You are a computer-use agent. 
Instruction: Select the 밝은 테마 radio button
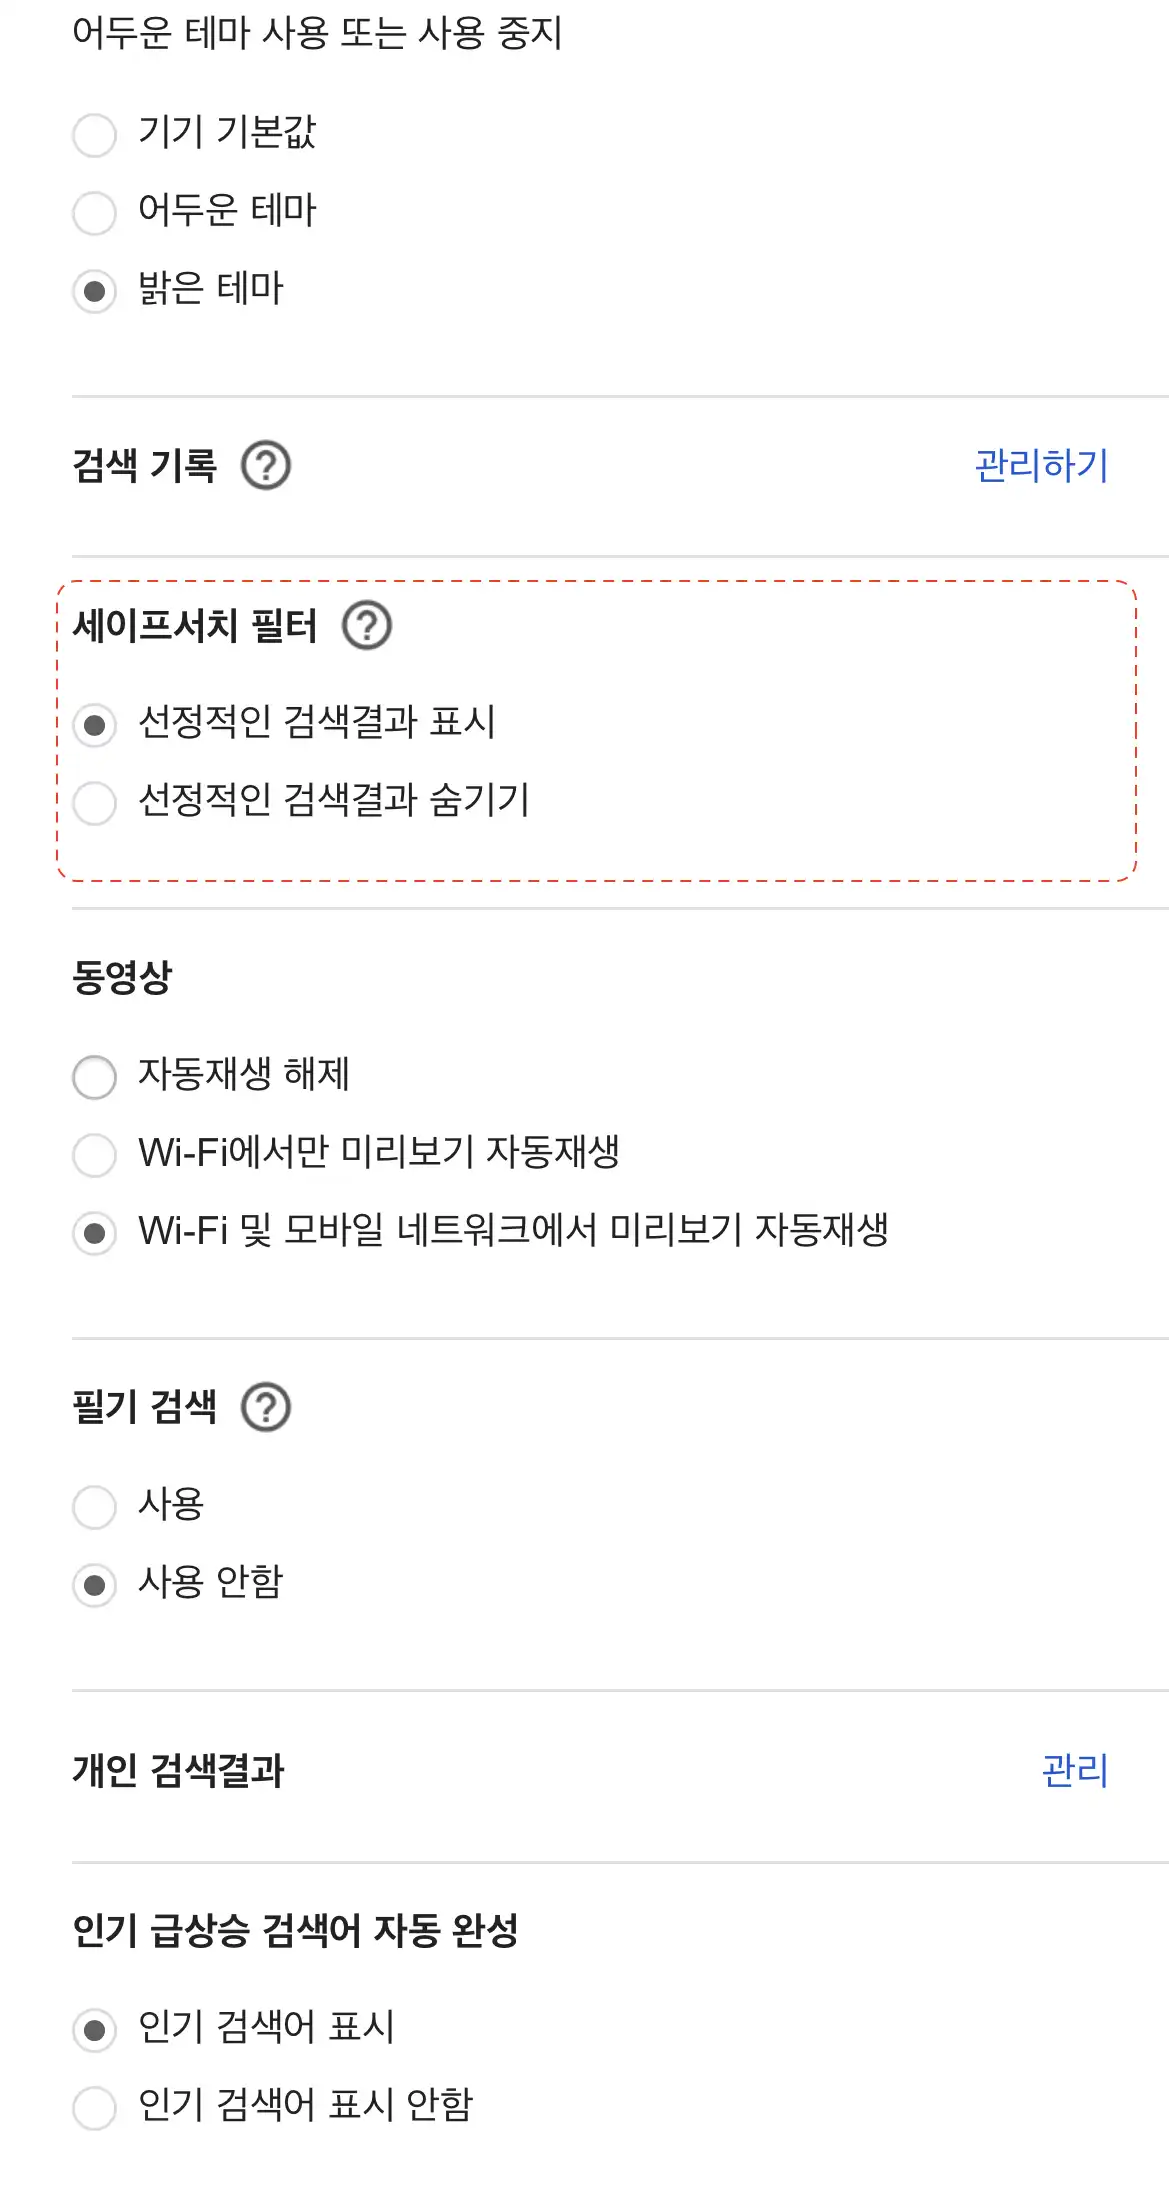(x=94, y=290)
